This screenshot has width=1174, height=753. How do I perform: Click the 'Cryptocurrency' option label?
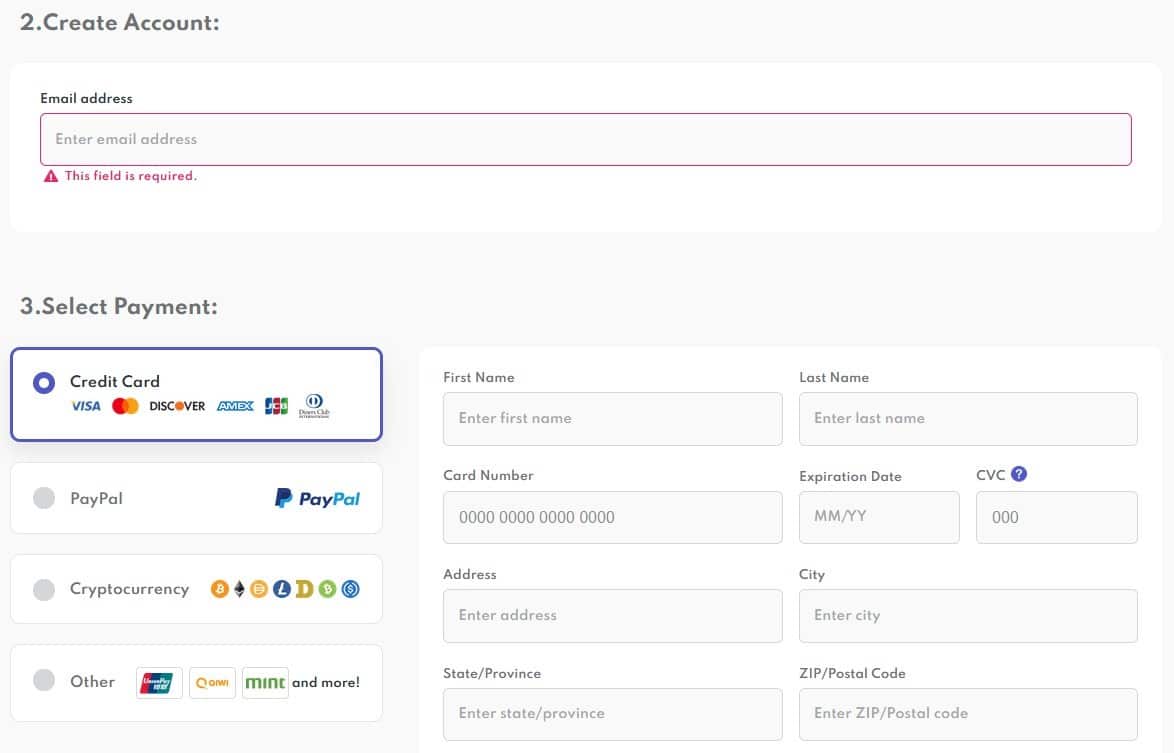[x=130, y=589]
